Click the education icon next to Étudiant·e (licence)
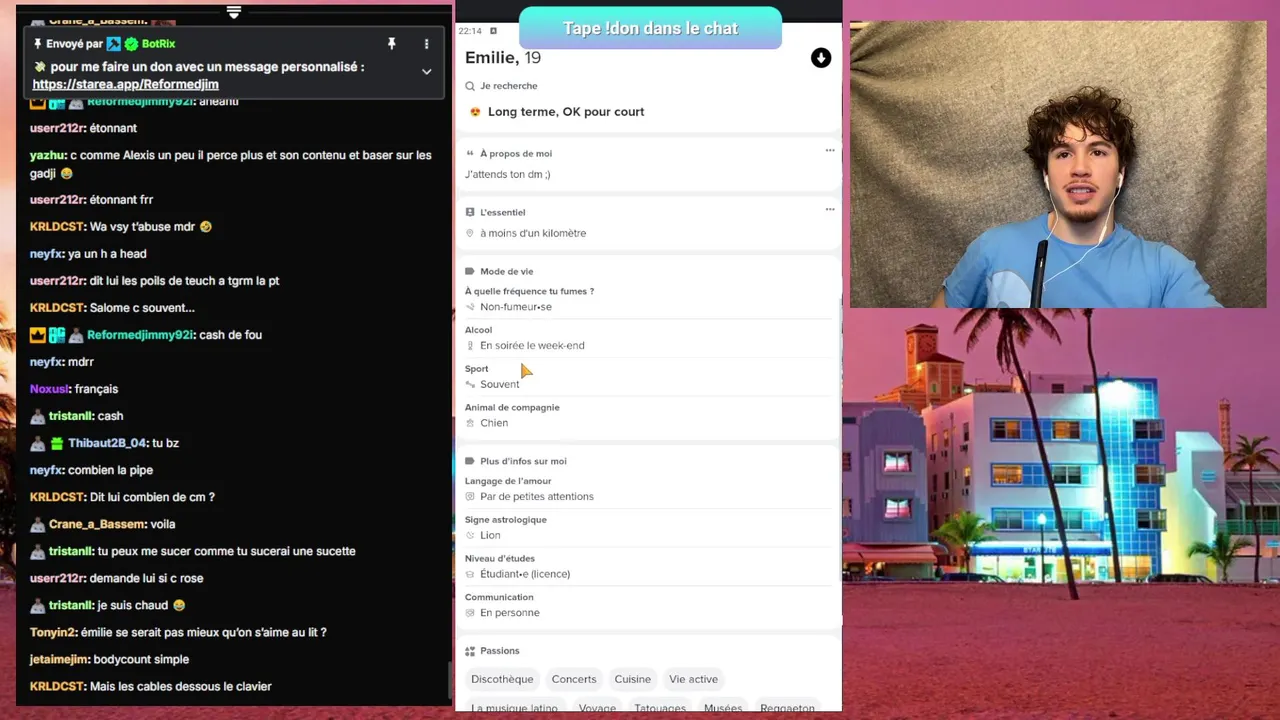This screenshot has width=1280, height=720. click(x=470, y=574)
